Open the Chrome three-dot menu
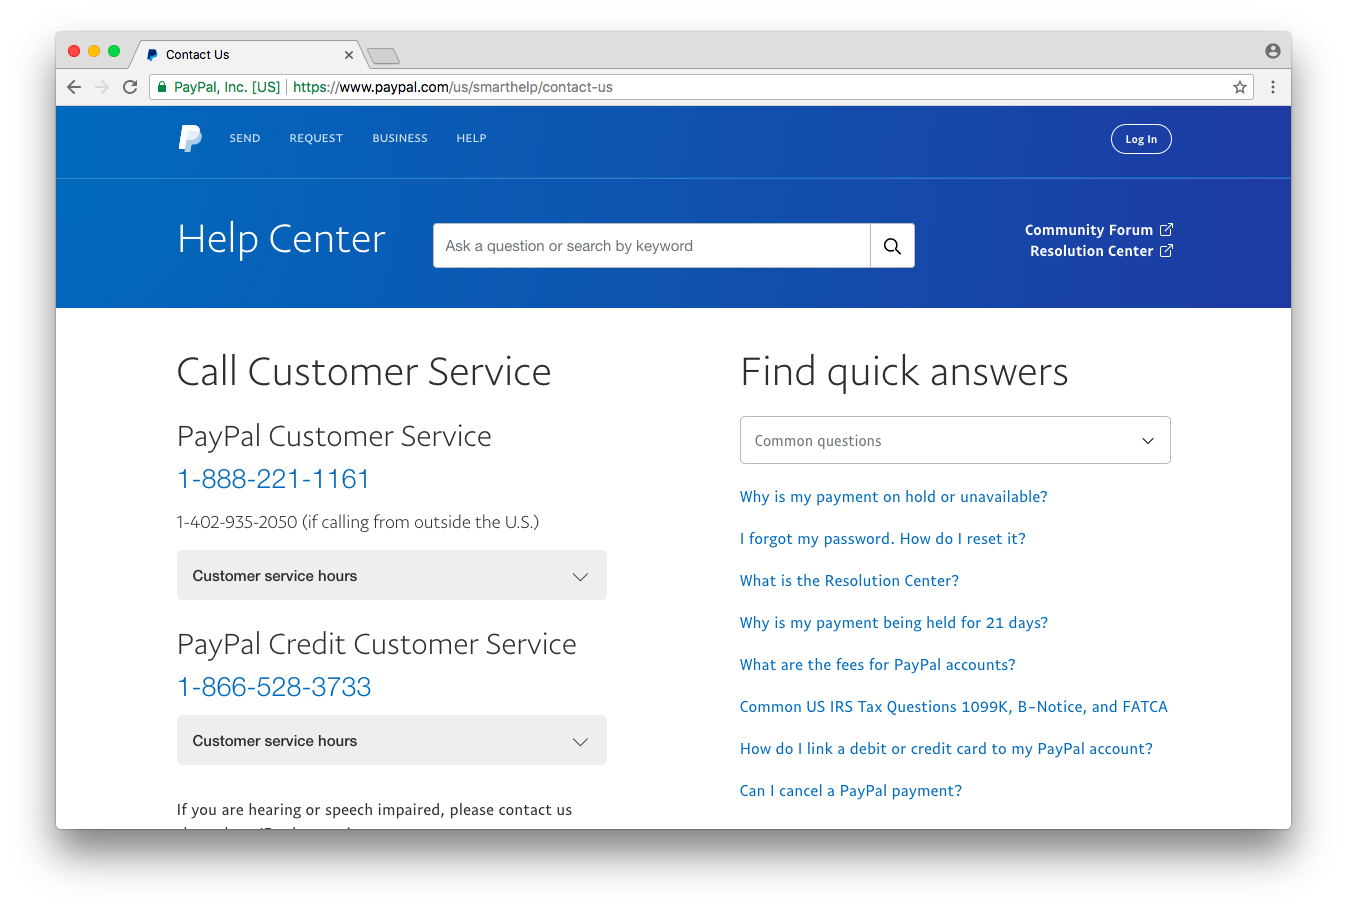 point(1273,87)
